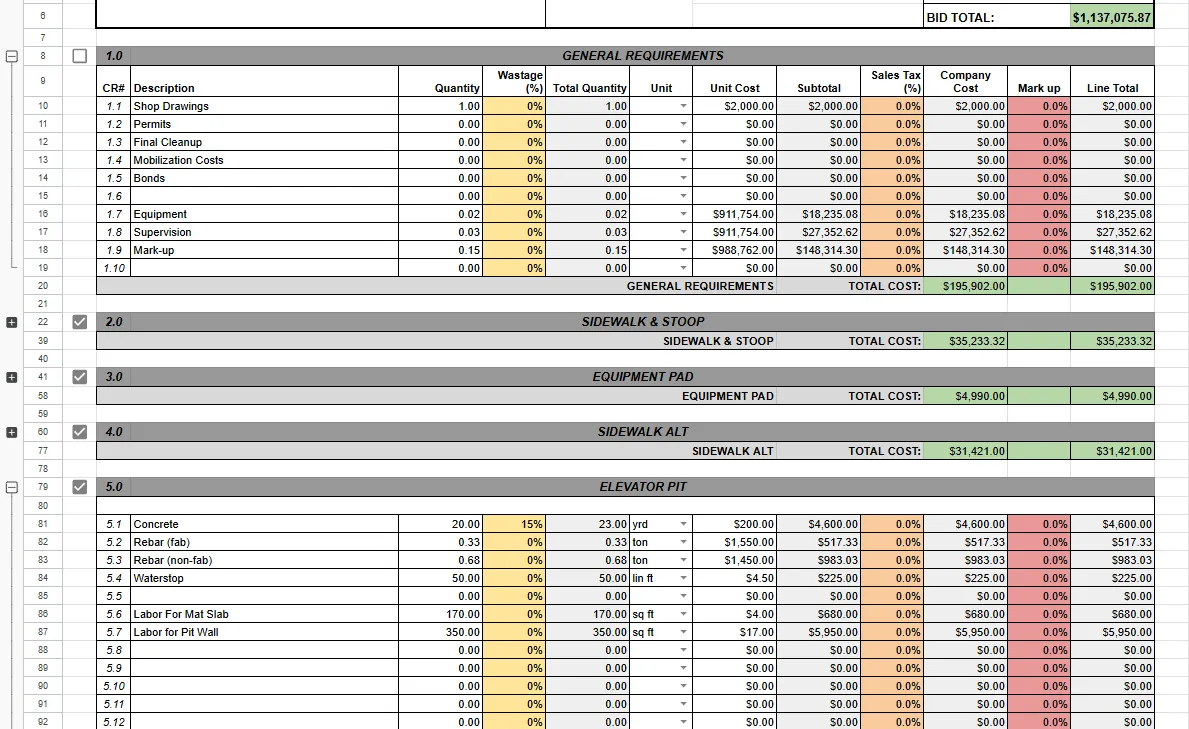Uncheck the SIDEWALK & STOOP section checkbox

click(x=79, y=323)
